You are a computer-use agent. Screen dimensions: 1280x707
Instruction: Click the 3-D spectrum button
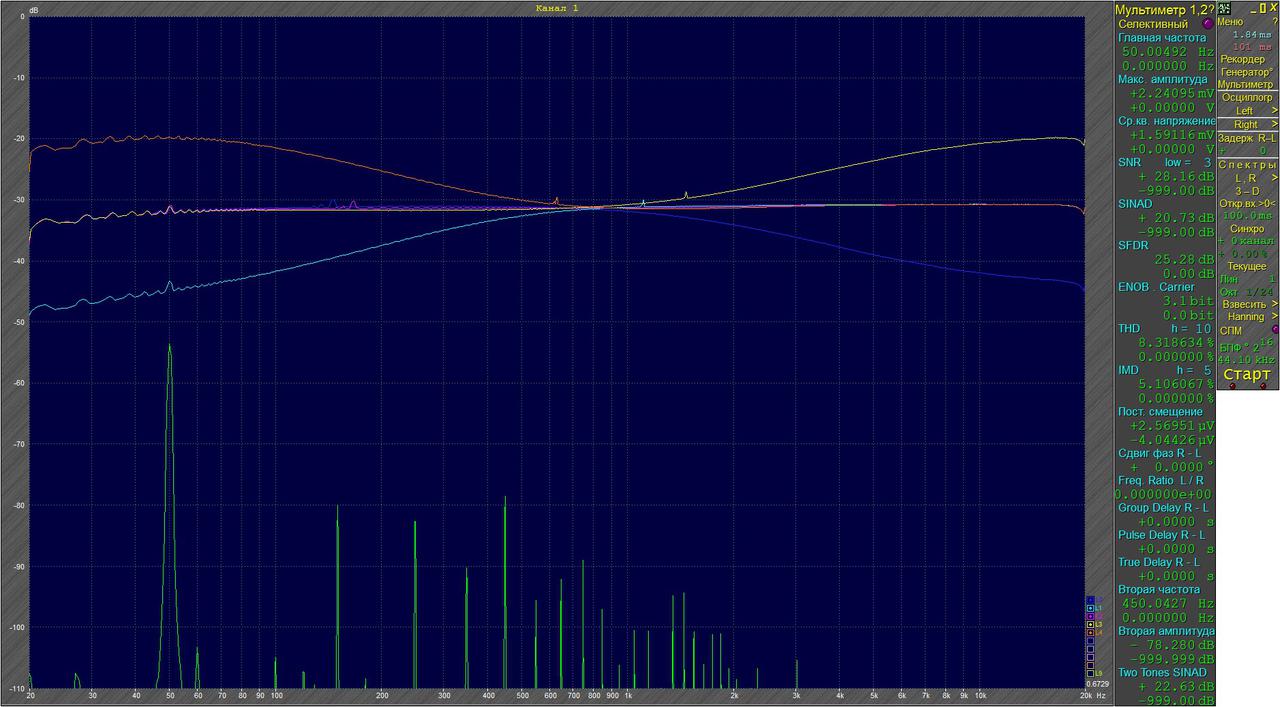coord(1246,190)
